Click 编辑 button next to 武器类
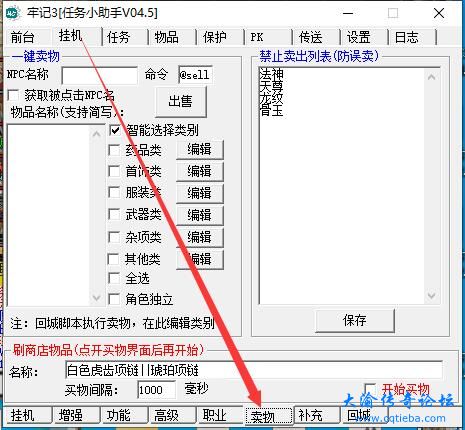The height and width of the screenshot is (430, 465). [x=200, y=215]
